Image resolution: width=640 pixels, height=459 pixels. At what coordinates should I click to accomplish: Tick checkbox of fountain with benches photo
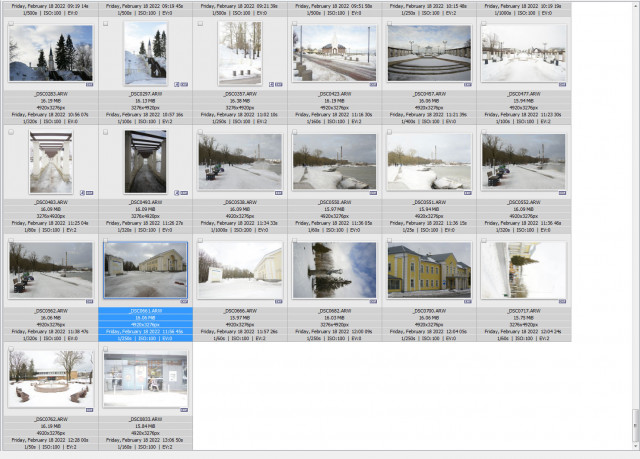(x=11, y=349)
